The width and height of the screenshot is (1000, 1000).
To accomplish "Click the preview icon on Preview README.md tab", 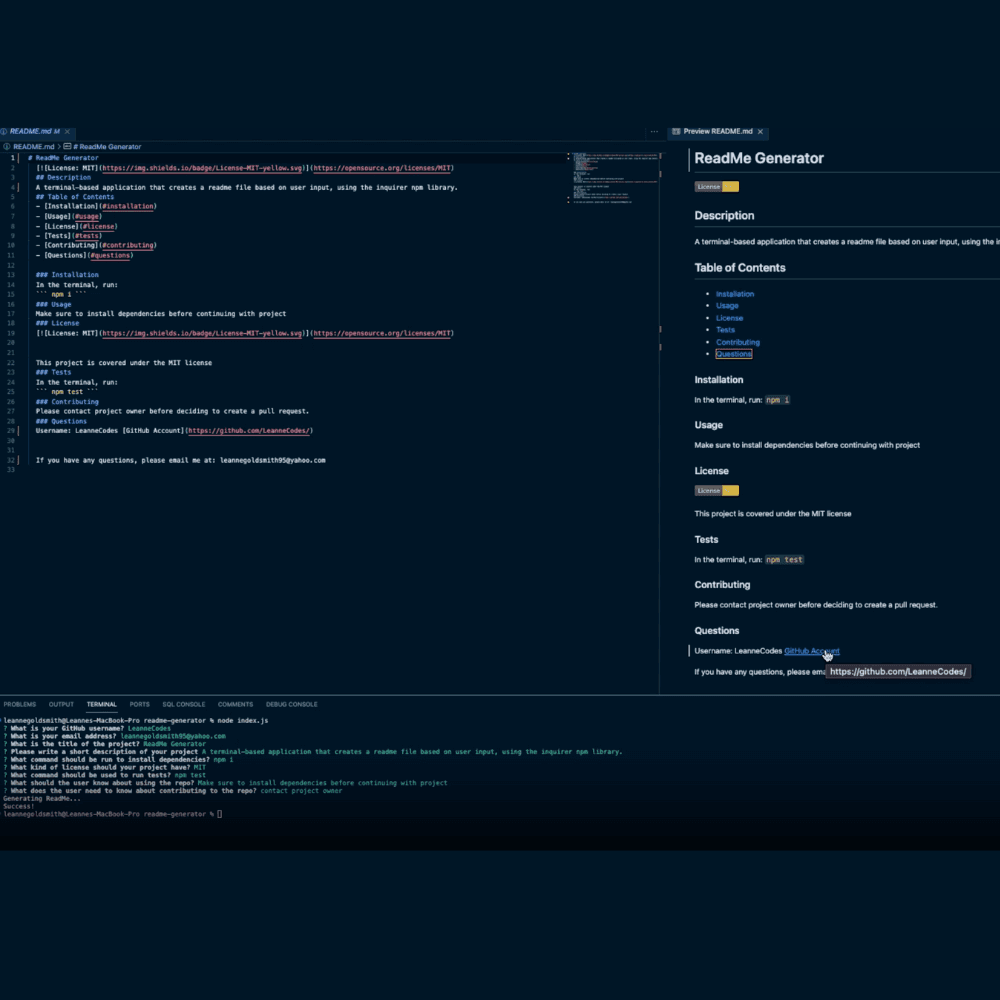I will [x=676, y=131].
